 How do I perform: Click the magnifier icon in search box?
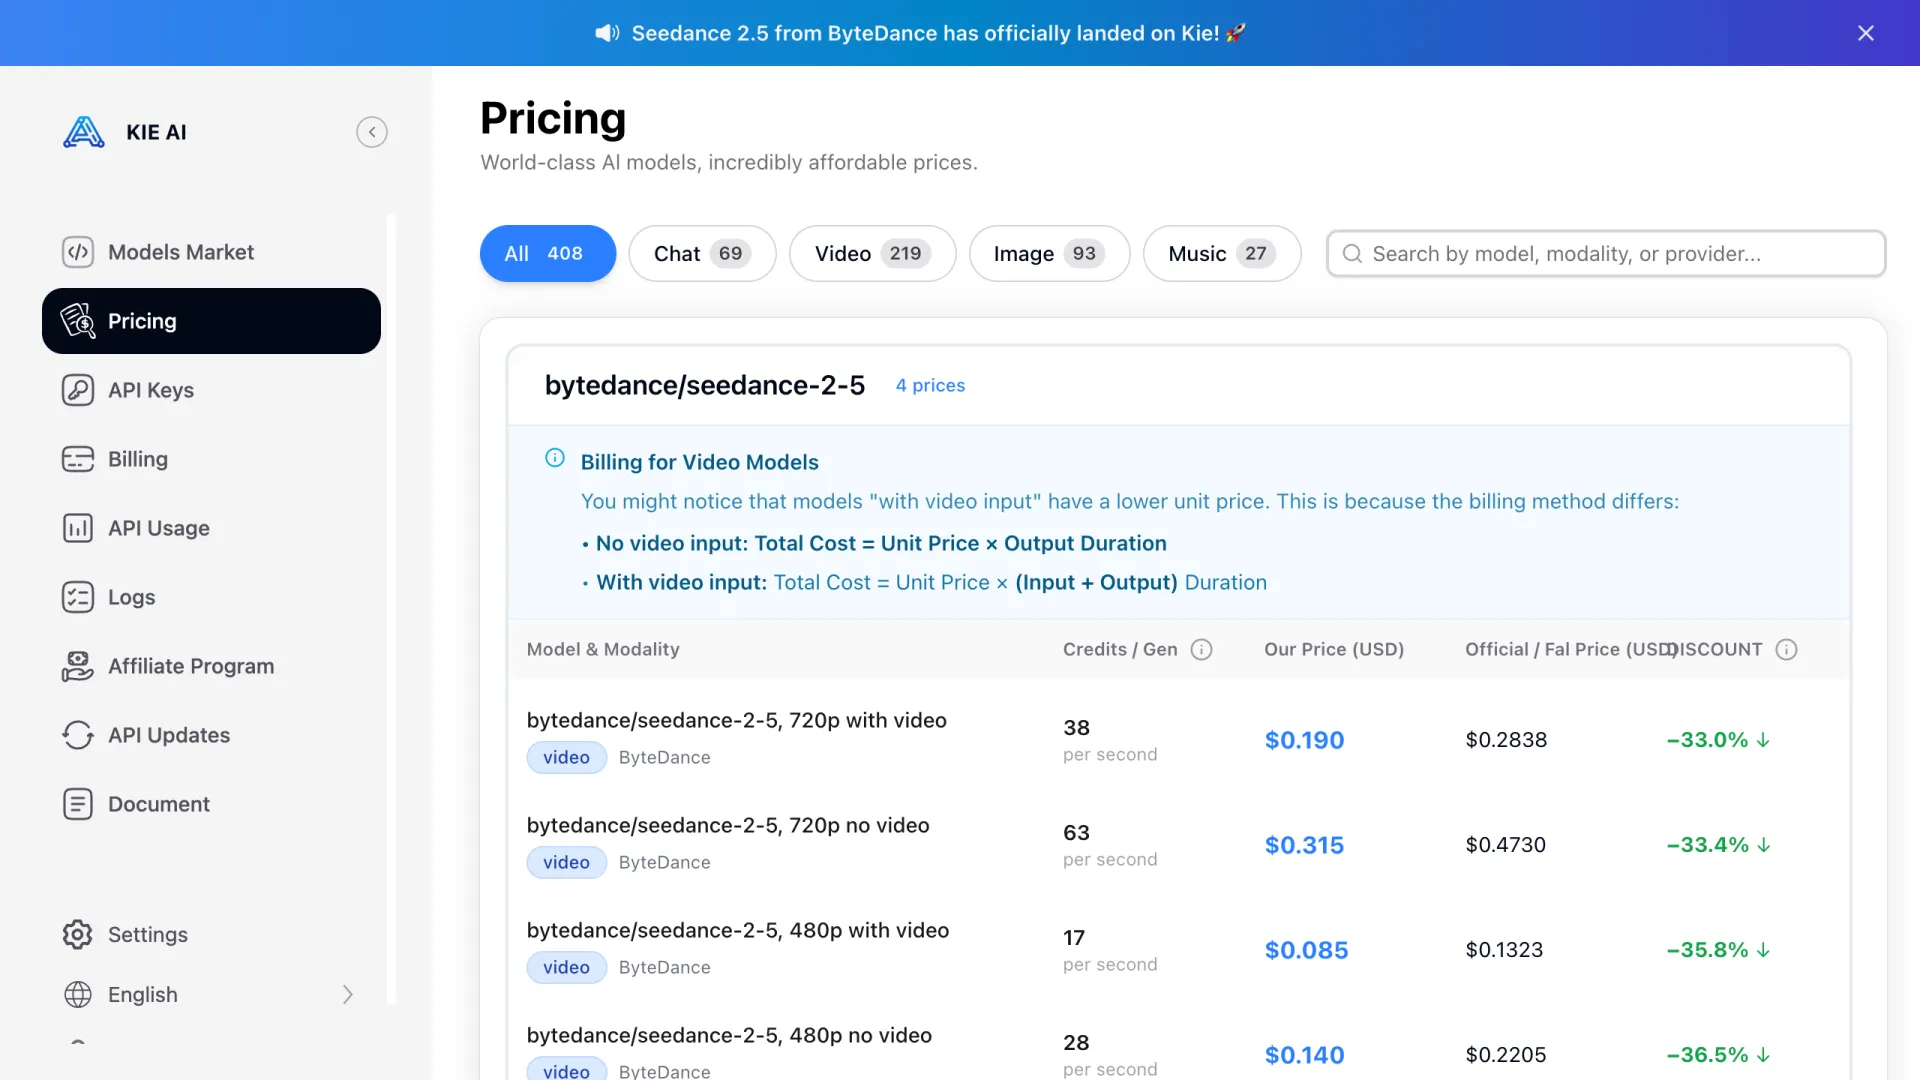tap(1352, 254)
